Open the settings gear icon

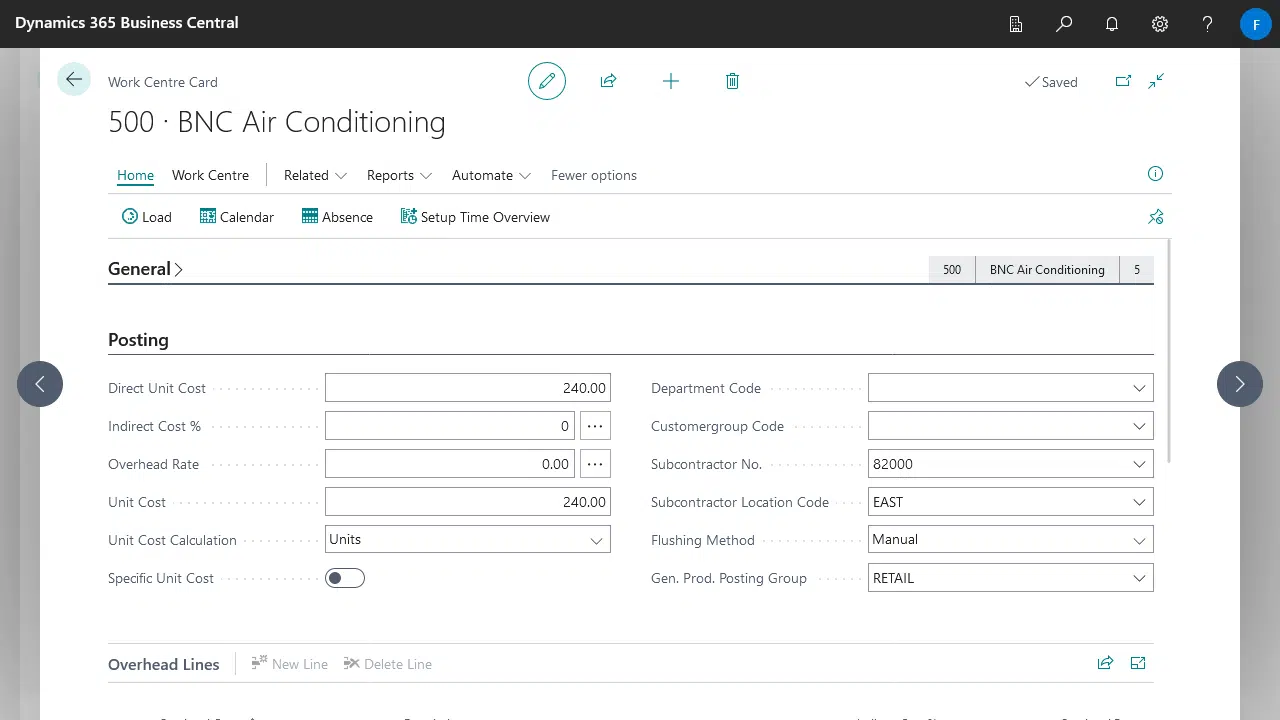pyautogui.click(x=1160, y=24)
